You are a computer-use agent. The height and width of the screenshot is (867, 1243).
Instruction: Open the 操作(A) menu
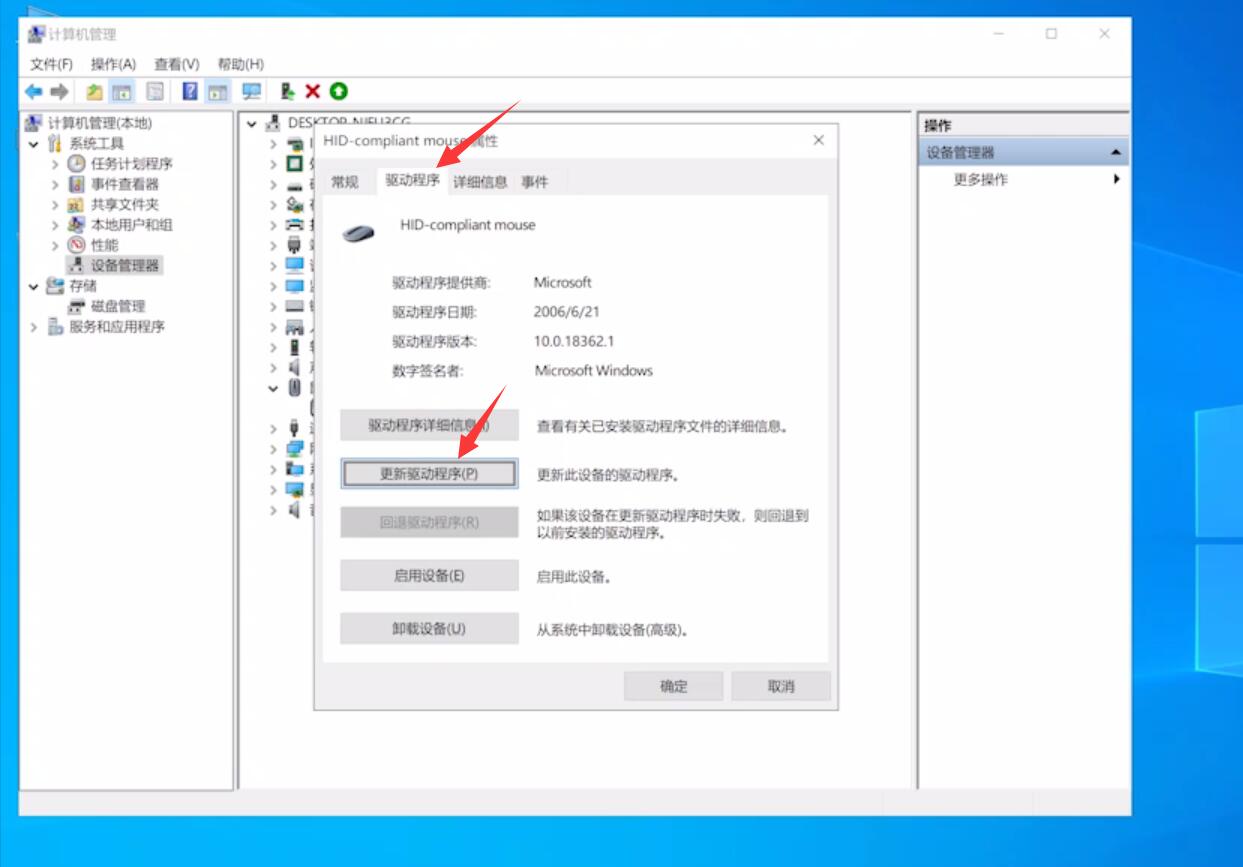click(113, 64)
